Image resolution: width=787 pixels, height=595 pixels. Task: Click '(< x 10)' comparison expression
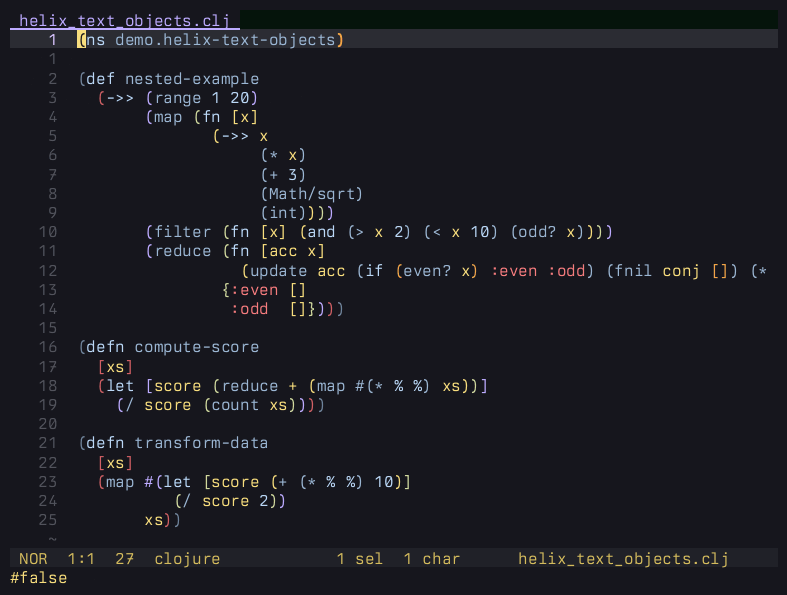(460, 232)
